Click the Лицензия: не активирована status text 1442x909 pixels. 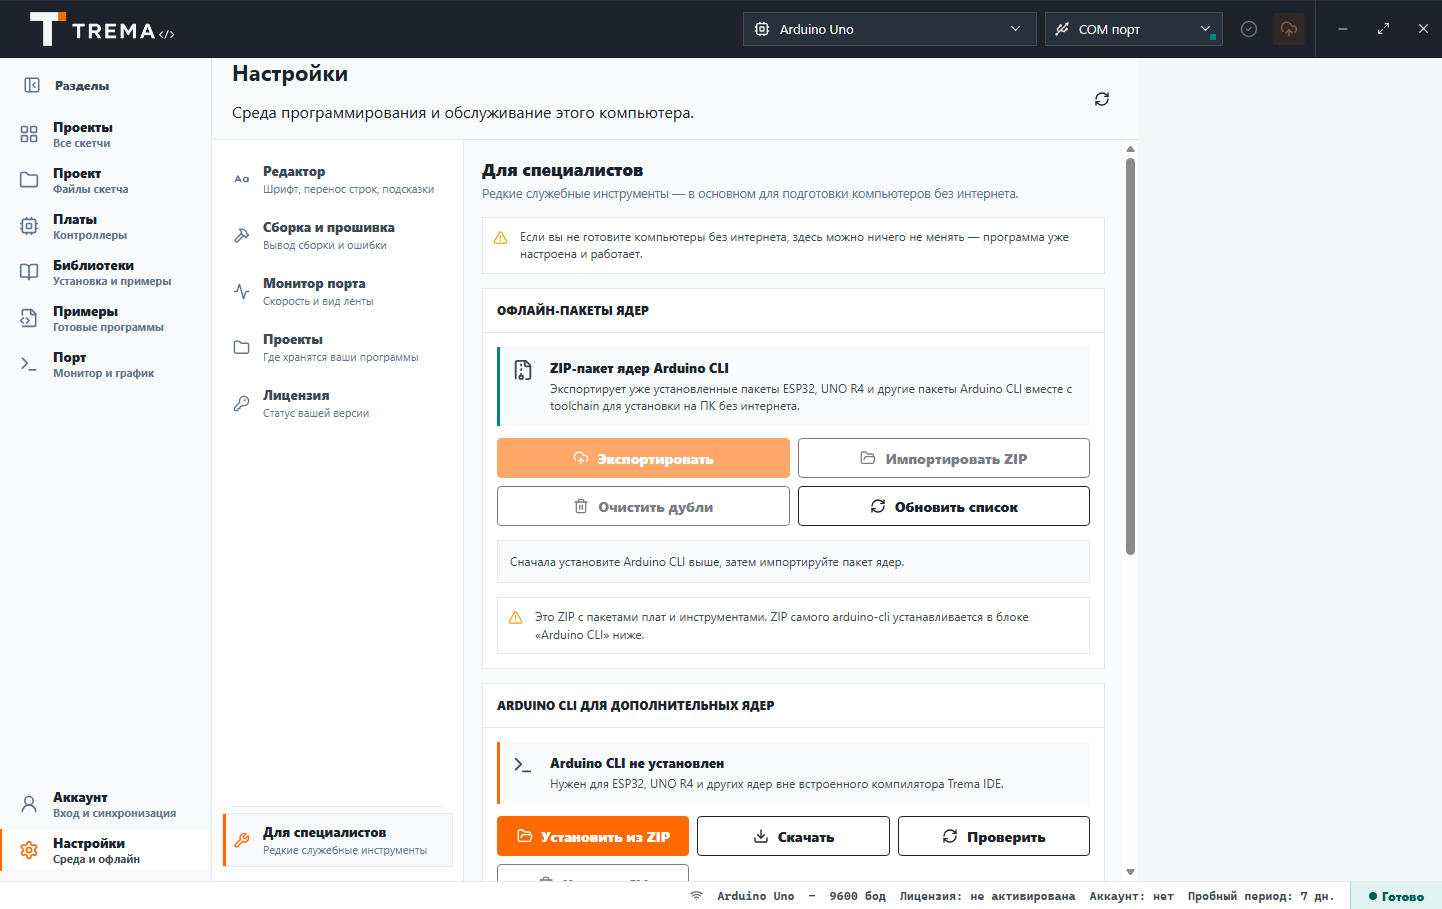tap(987, 896)
